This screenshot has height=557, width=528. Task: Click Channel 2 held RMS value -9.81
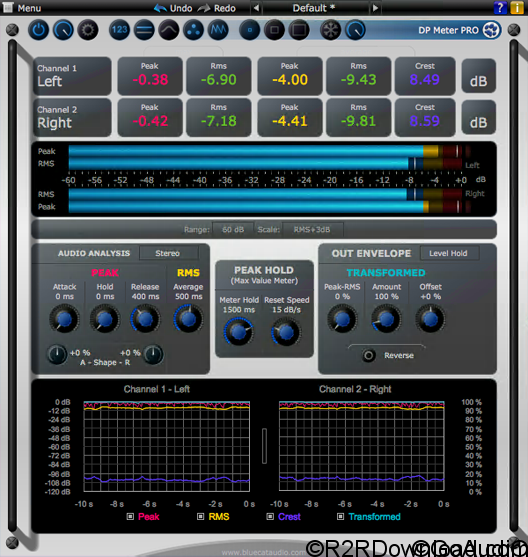[359, 121]
